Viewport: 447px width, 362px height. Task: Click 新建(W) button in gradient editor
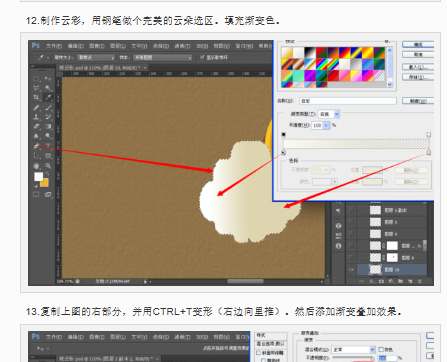point(418,101)
